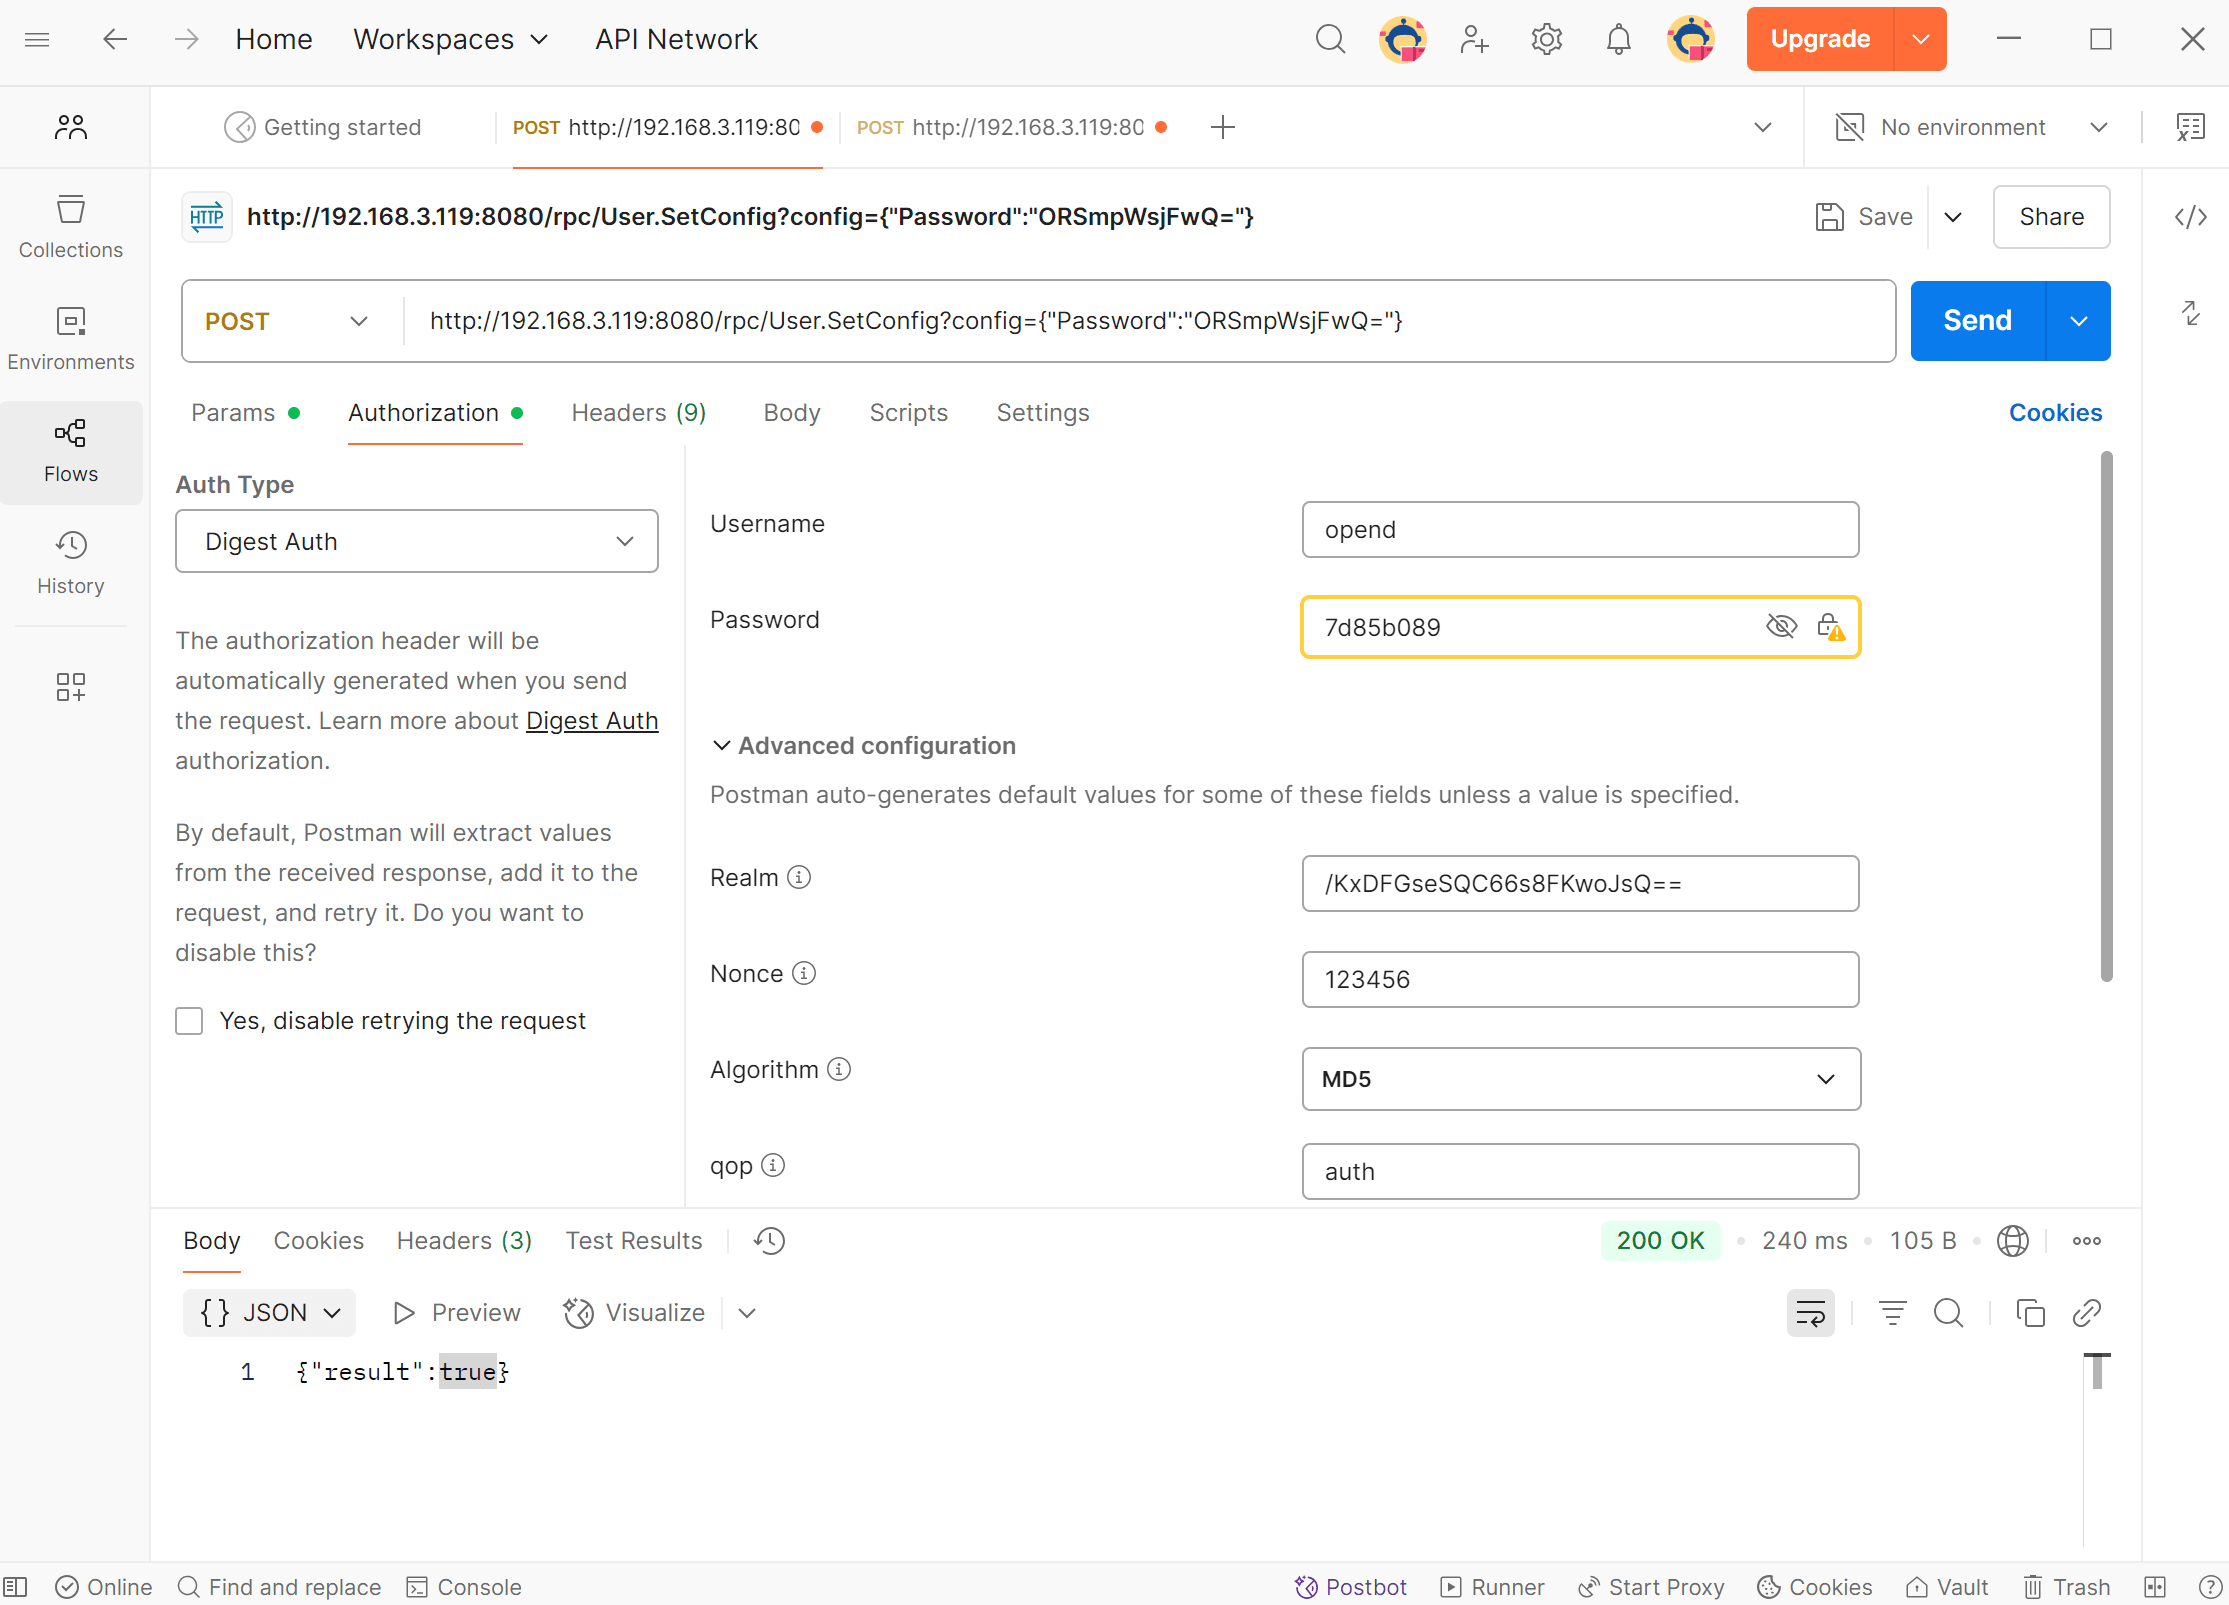Open the History sidebar panel
Viewport: 2229px width, 1605px height.
coord(70,562)
